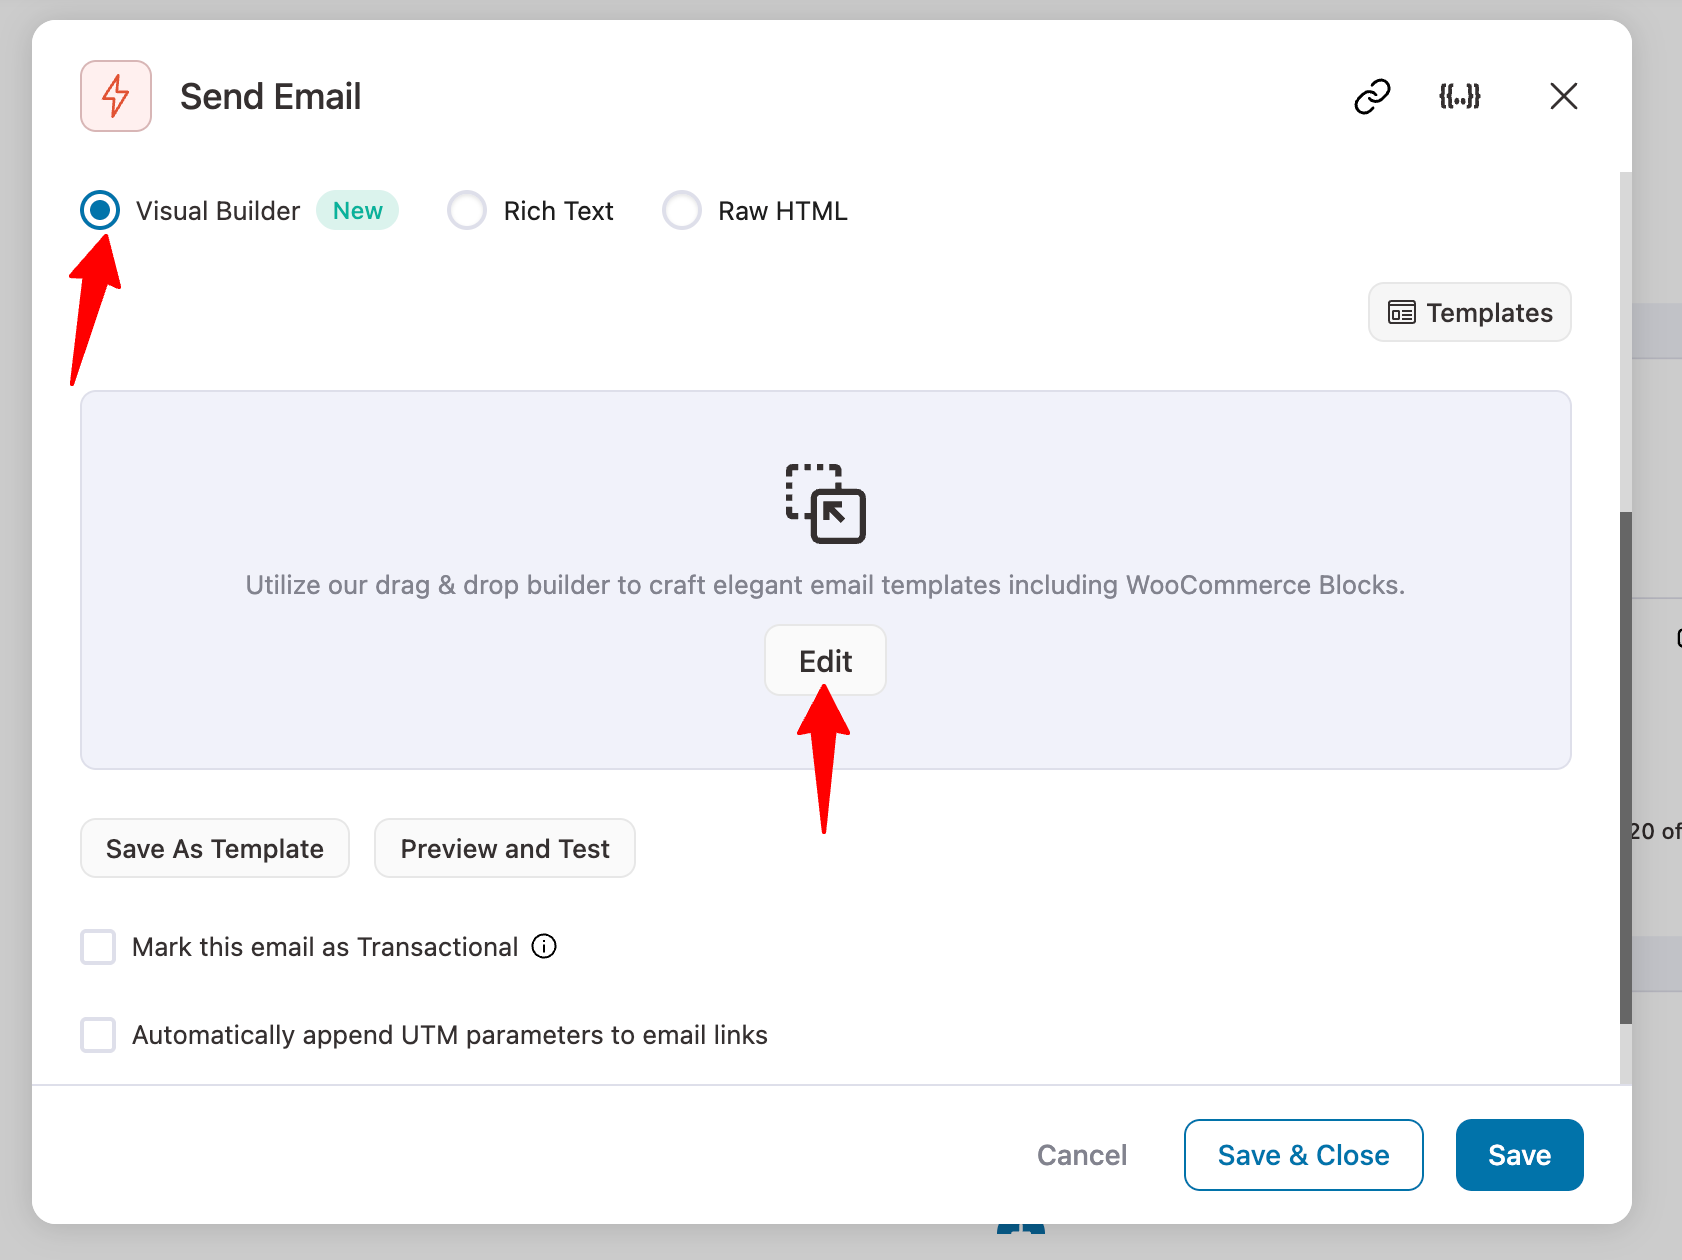The width and height of the screenshot is (1682, 1260).
Task: Click the Cancel button
Action: tap(1081, 1155)
